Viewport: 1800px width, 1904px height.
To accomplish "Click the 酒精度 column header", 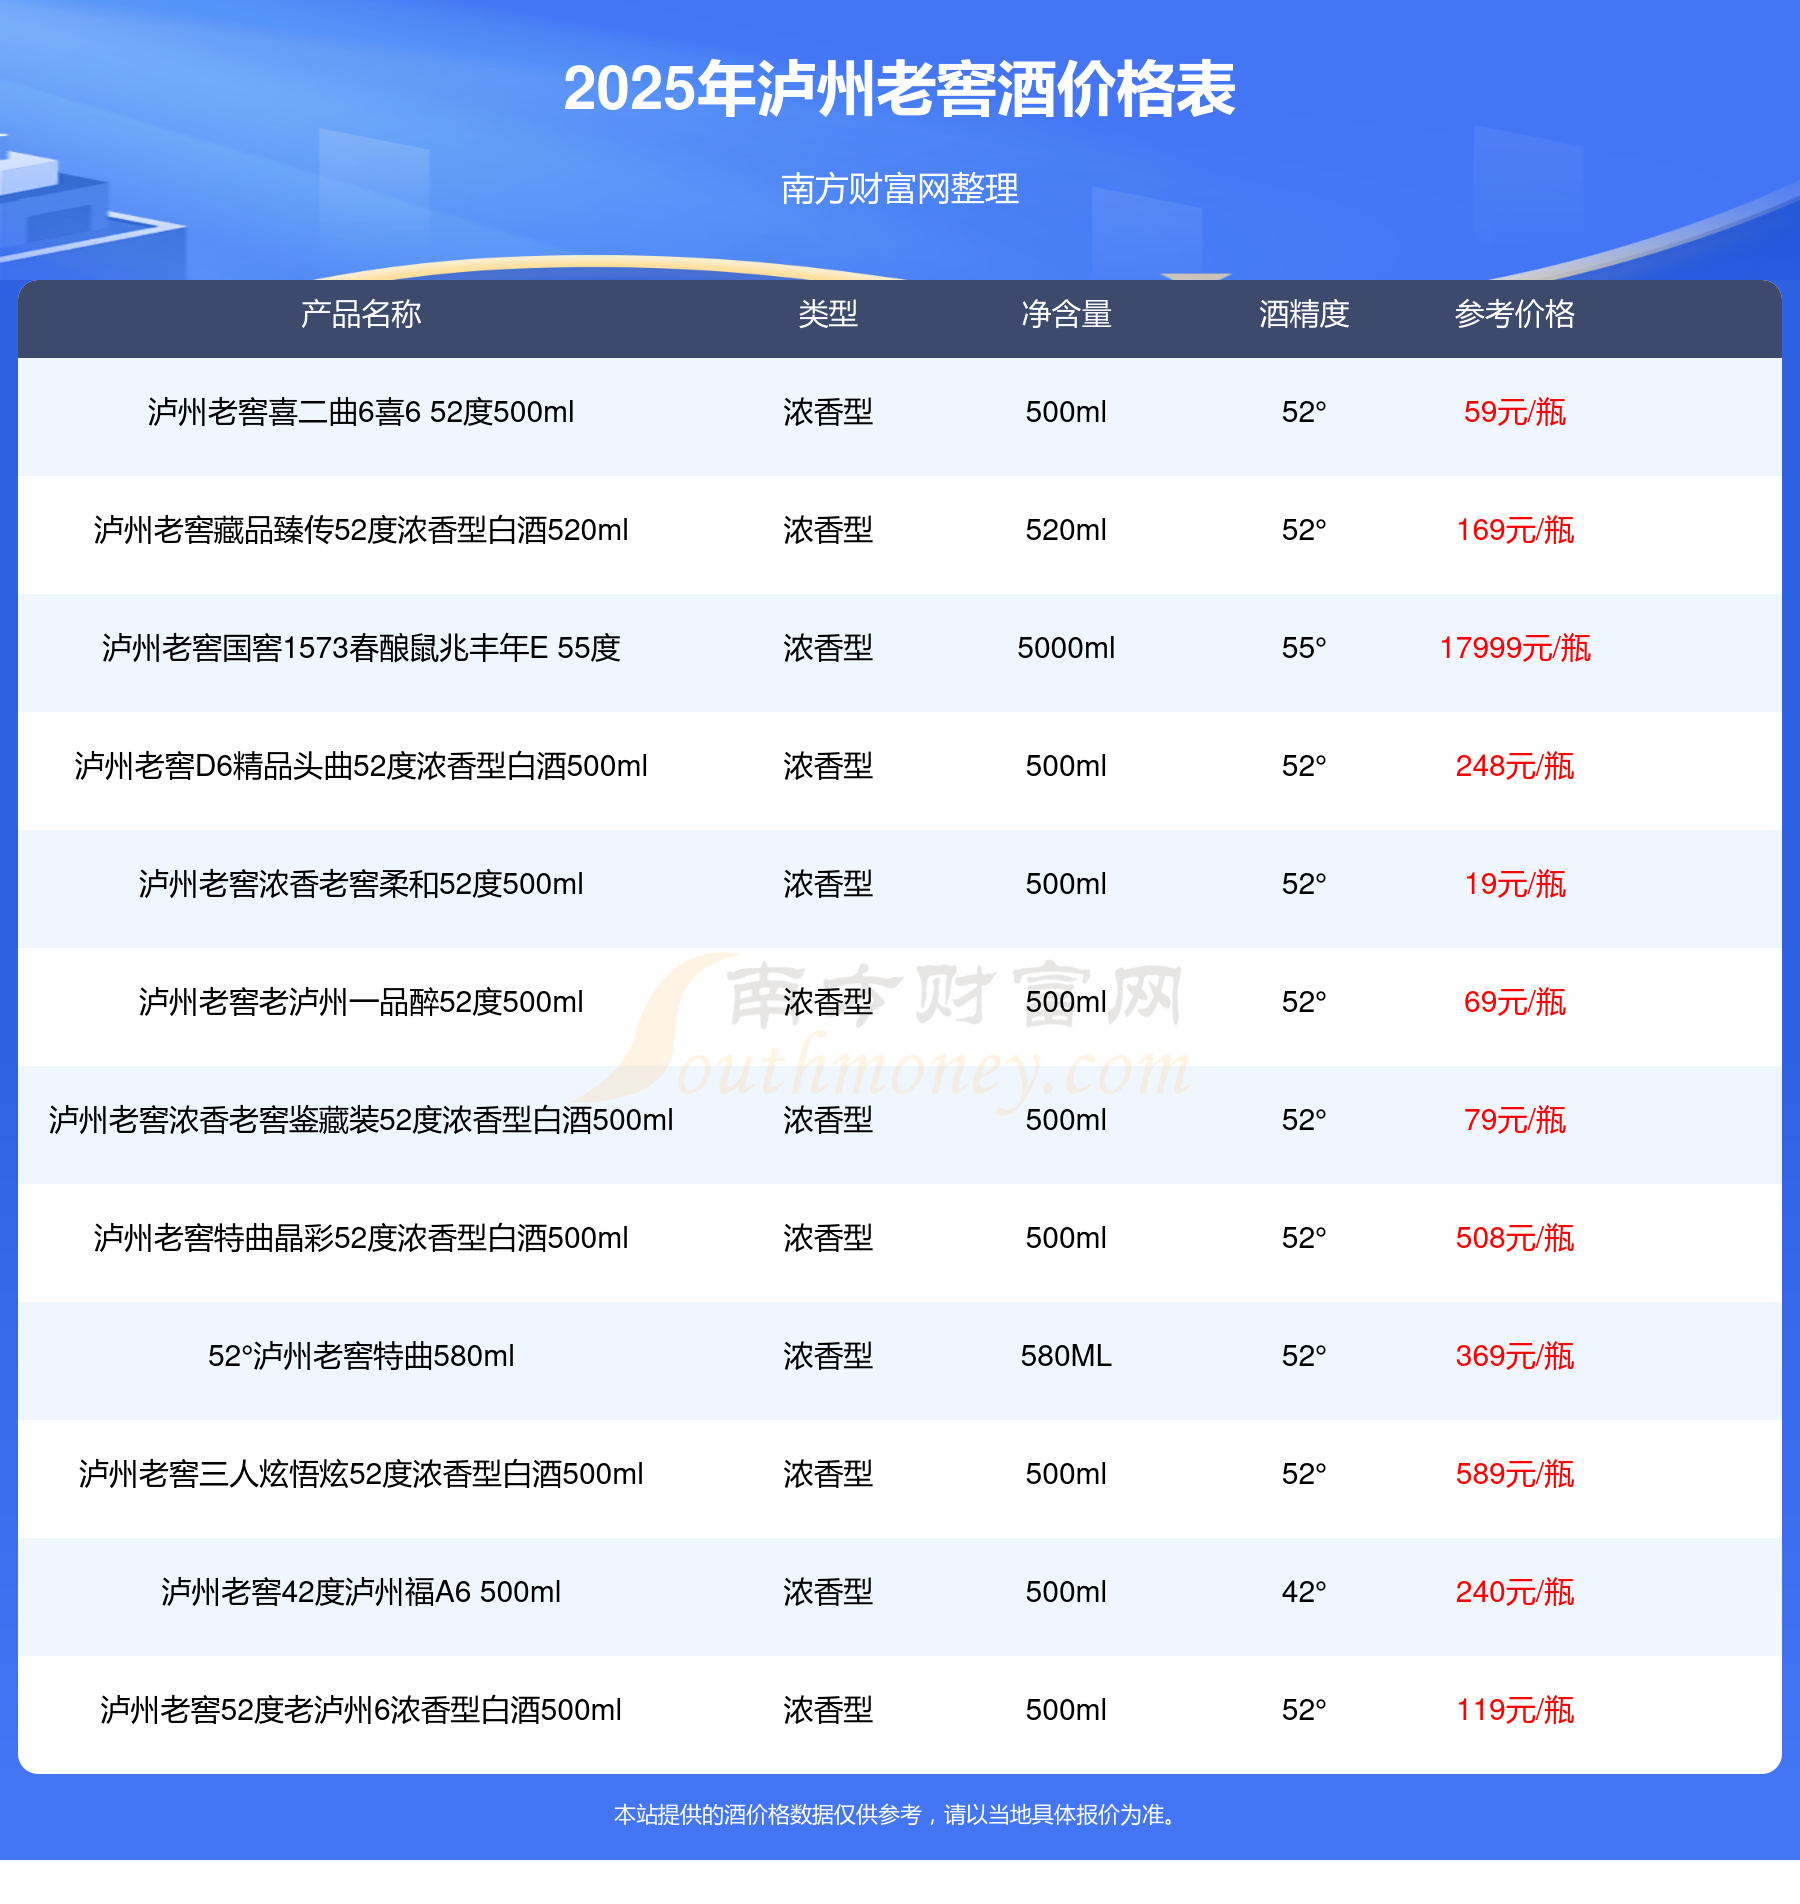I will point(1304,314).
